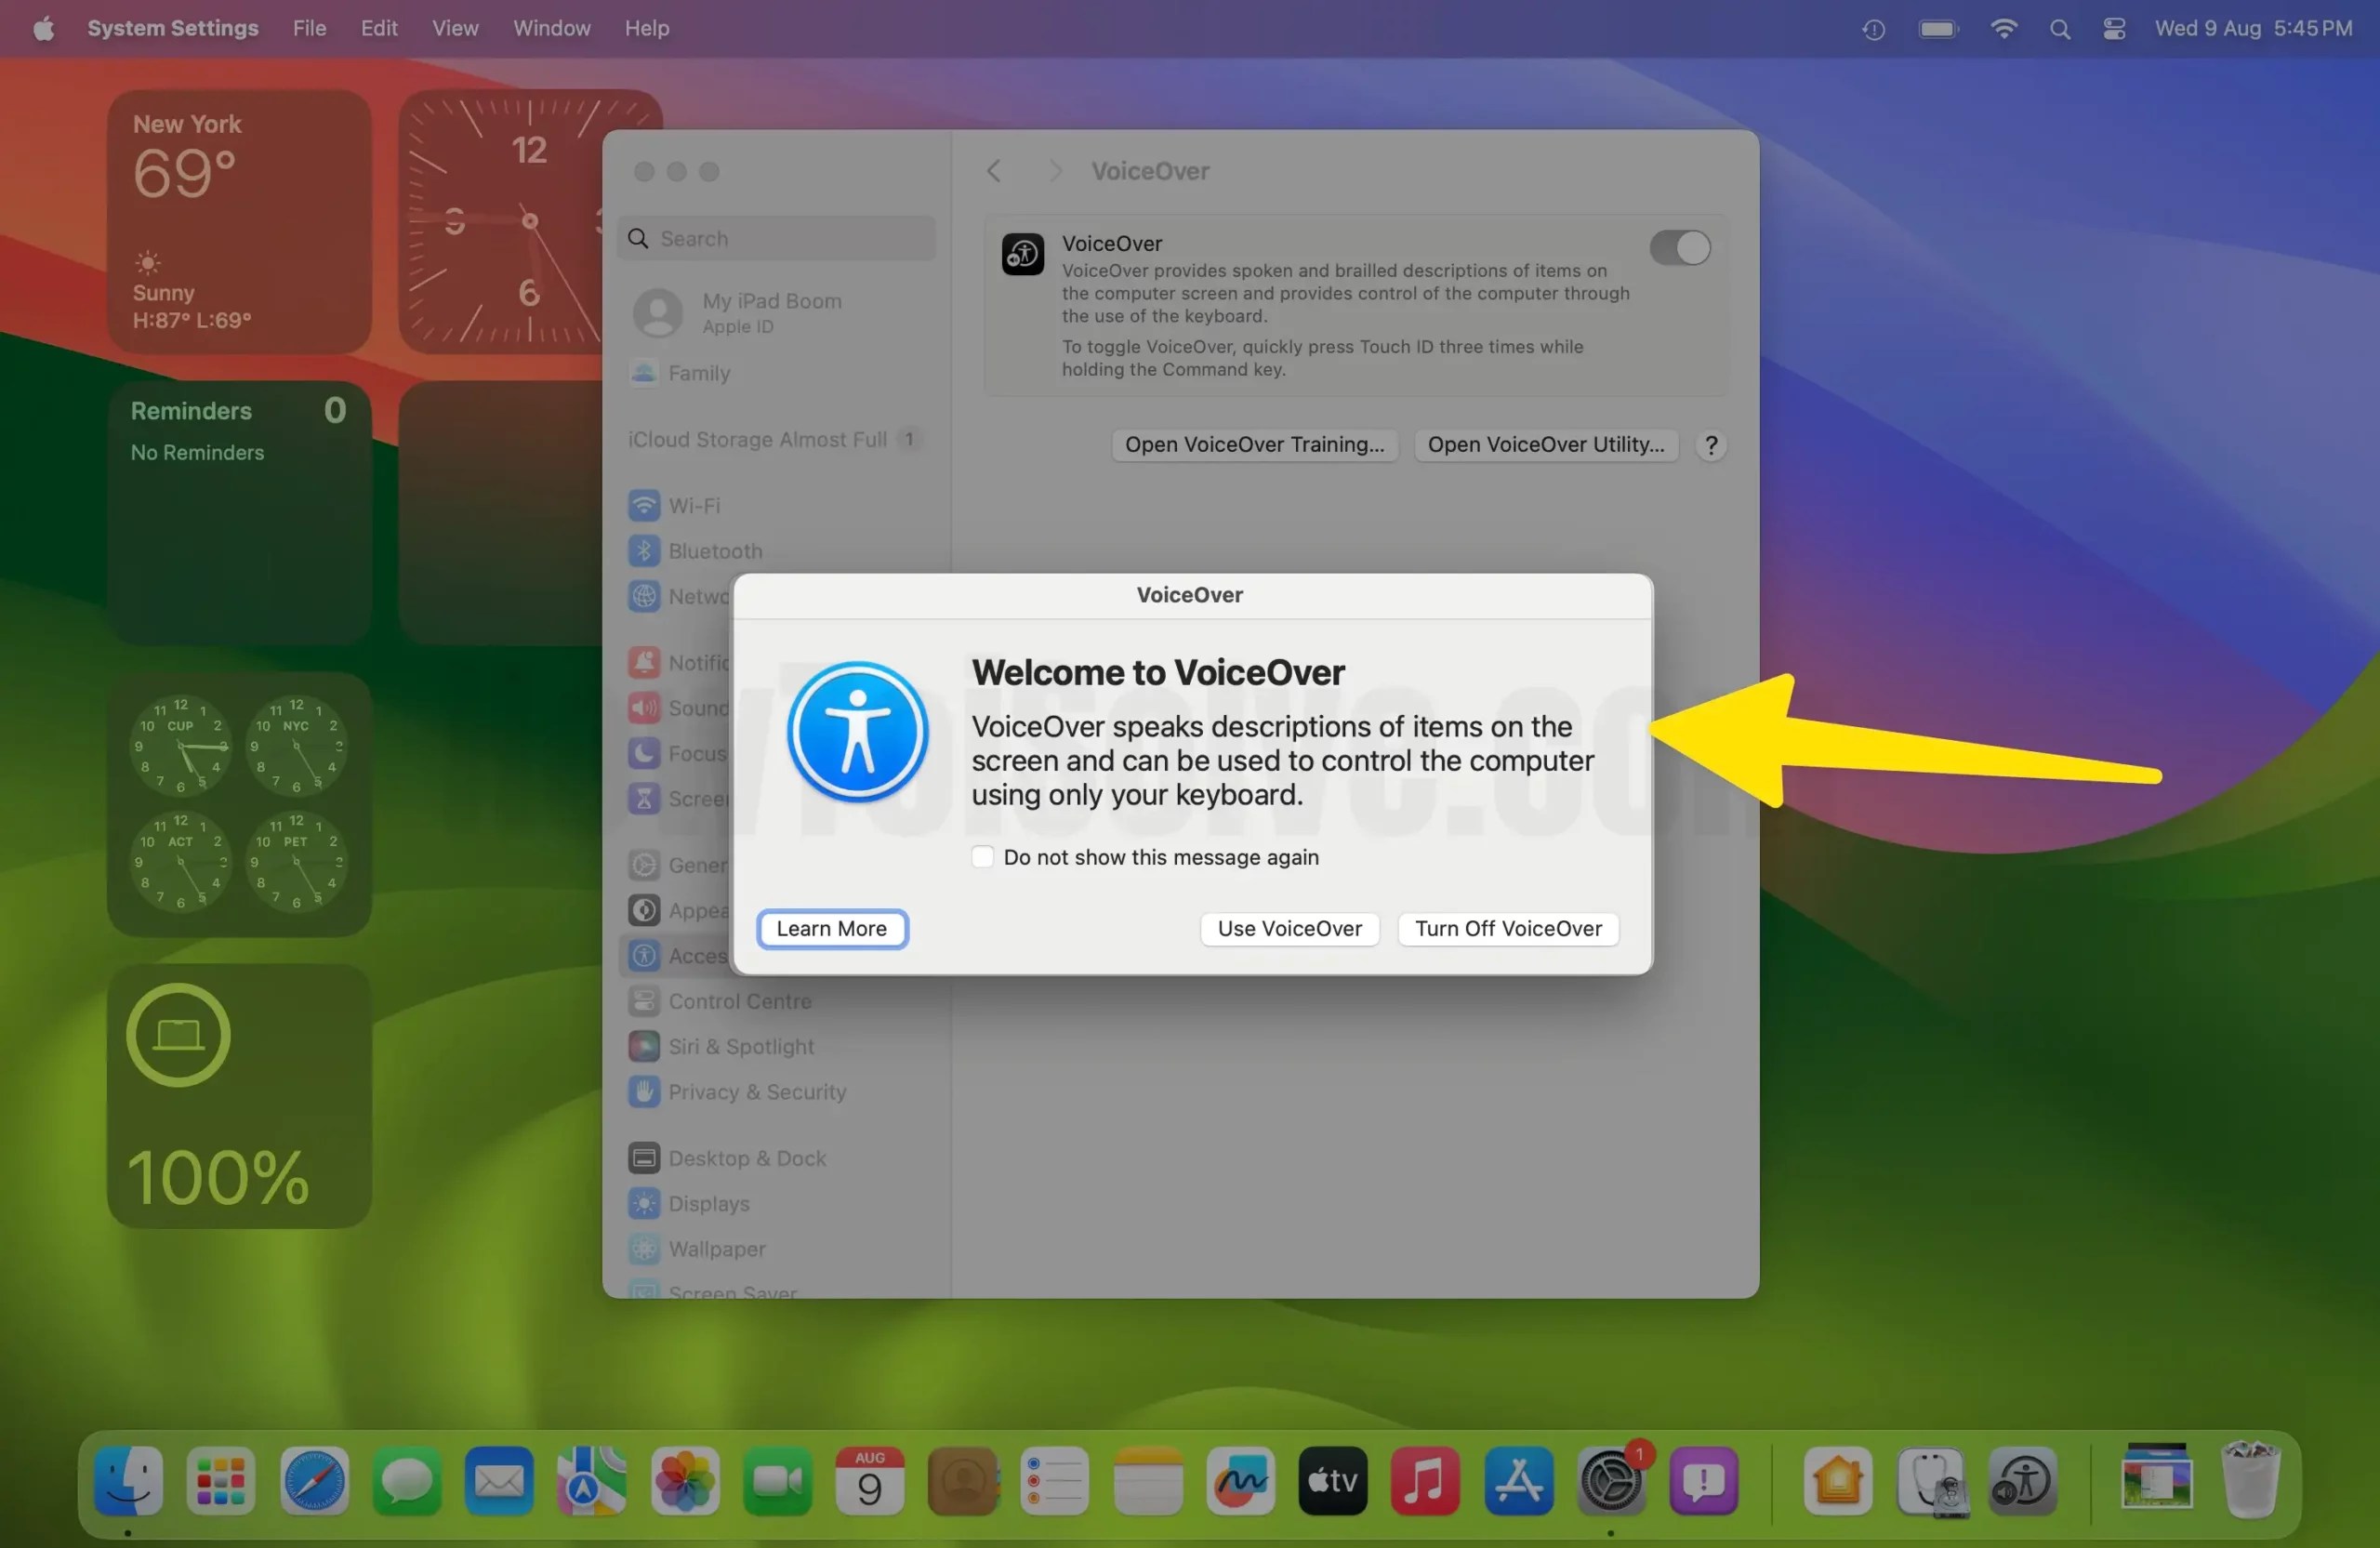Check 'Do not show this message again'

tap(982, 857)
